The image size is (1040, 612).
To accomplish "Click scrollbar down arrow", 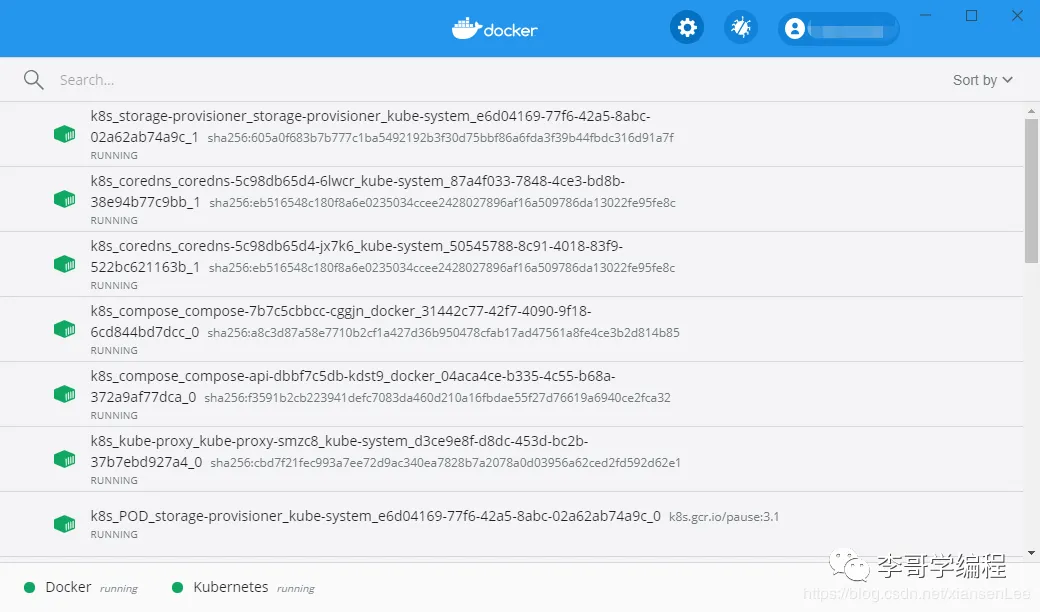I will pyautogui.click(x=1031, y=552).
